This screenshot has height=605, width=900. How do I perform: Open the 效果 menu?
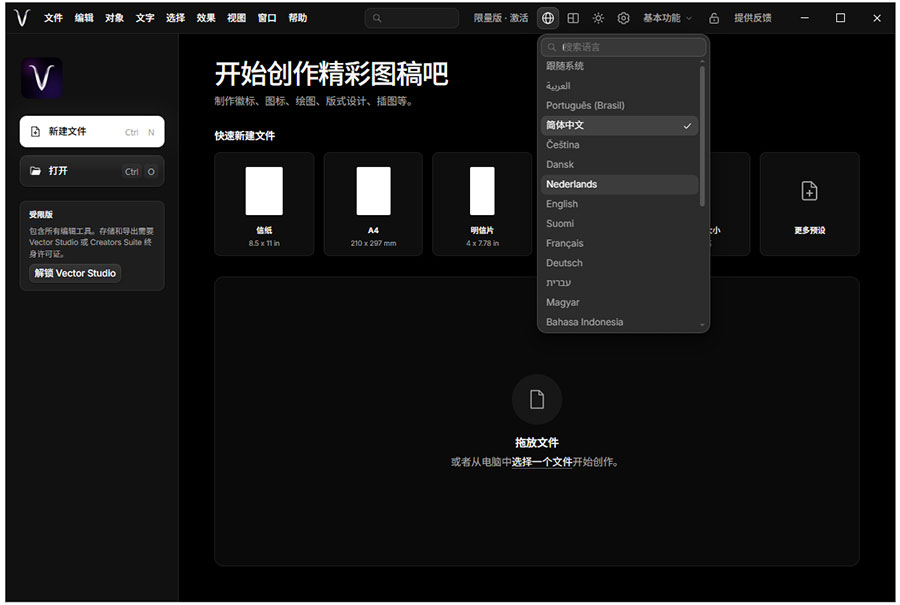coord(205,18)
